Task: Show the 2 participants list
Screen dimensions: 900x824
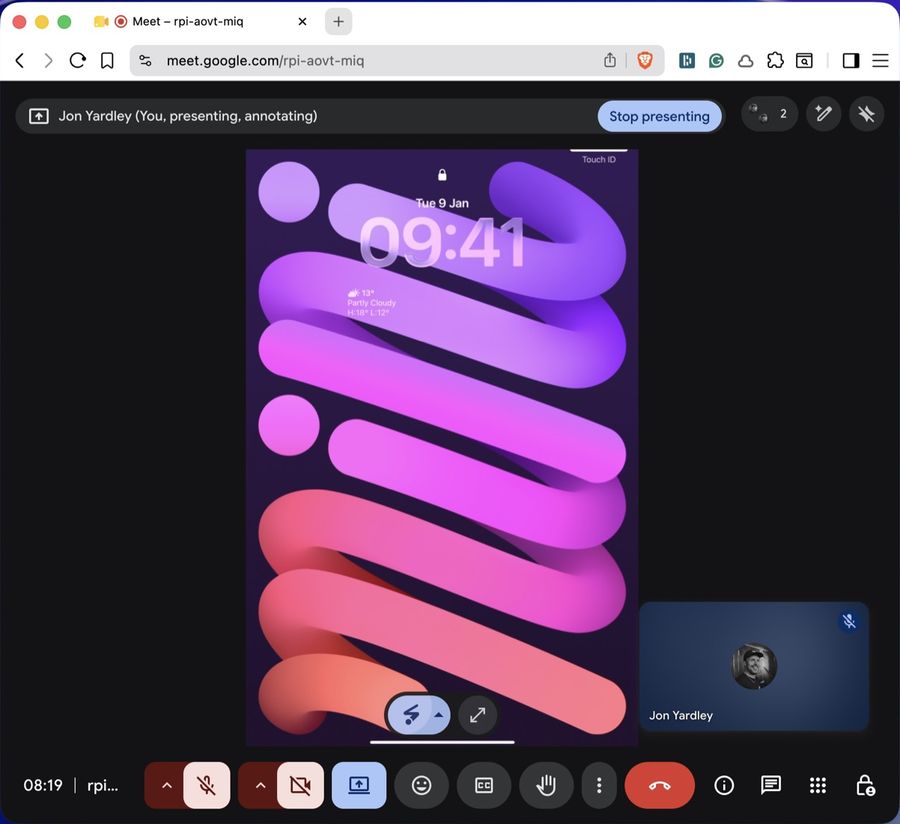Action: click(769, 114)
